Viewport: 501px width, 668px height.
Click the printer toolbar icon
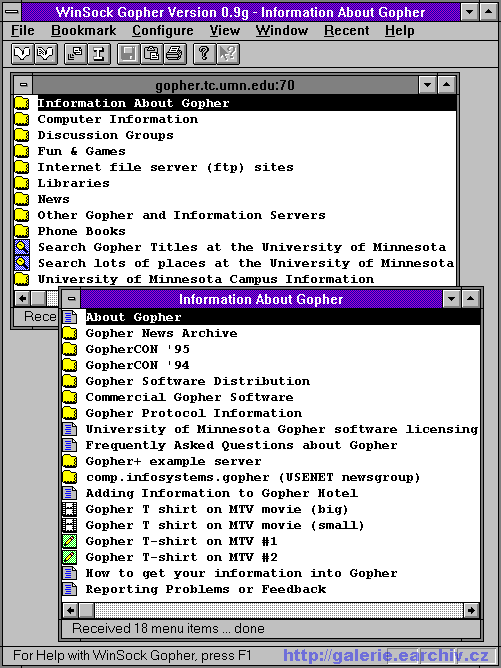pyautogui.click(x=174, y=54)
